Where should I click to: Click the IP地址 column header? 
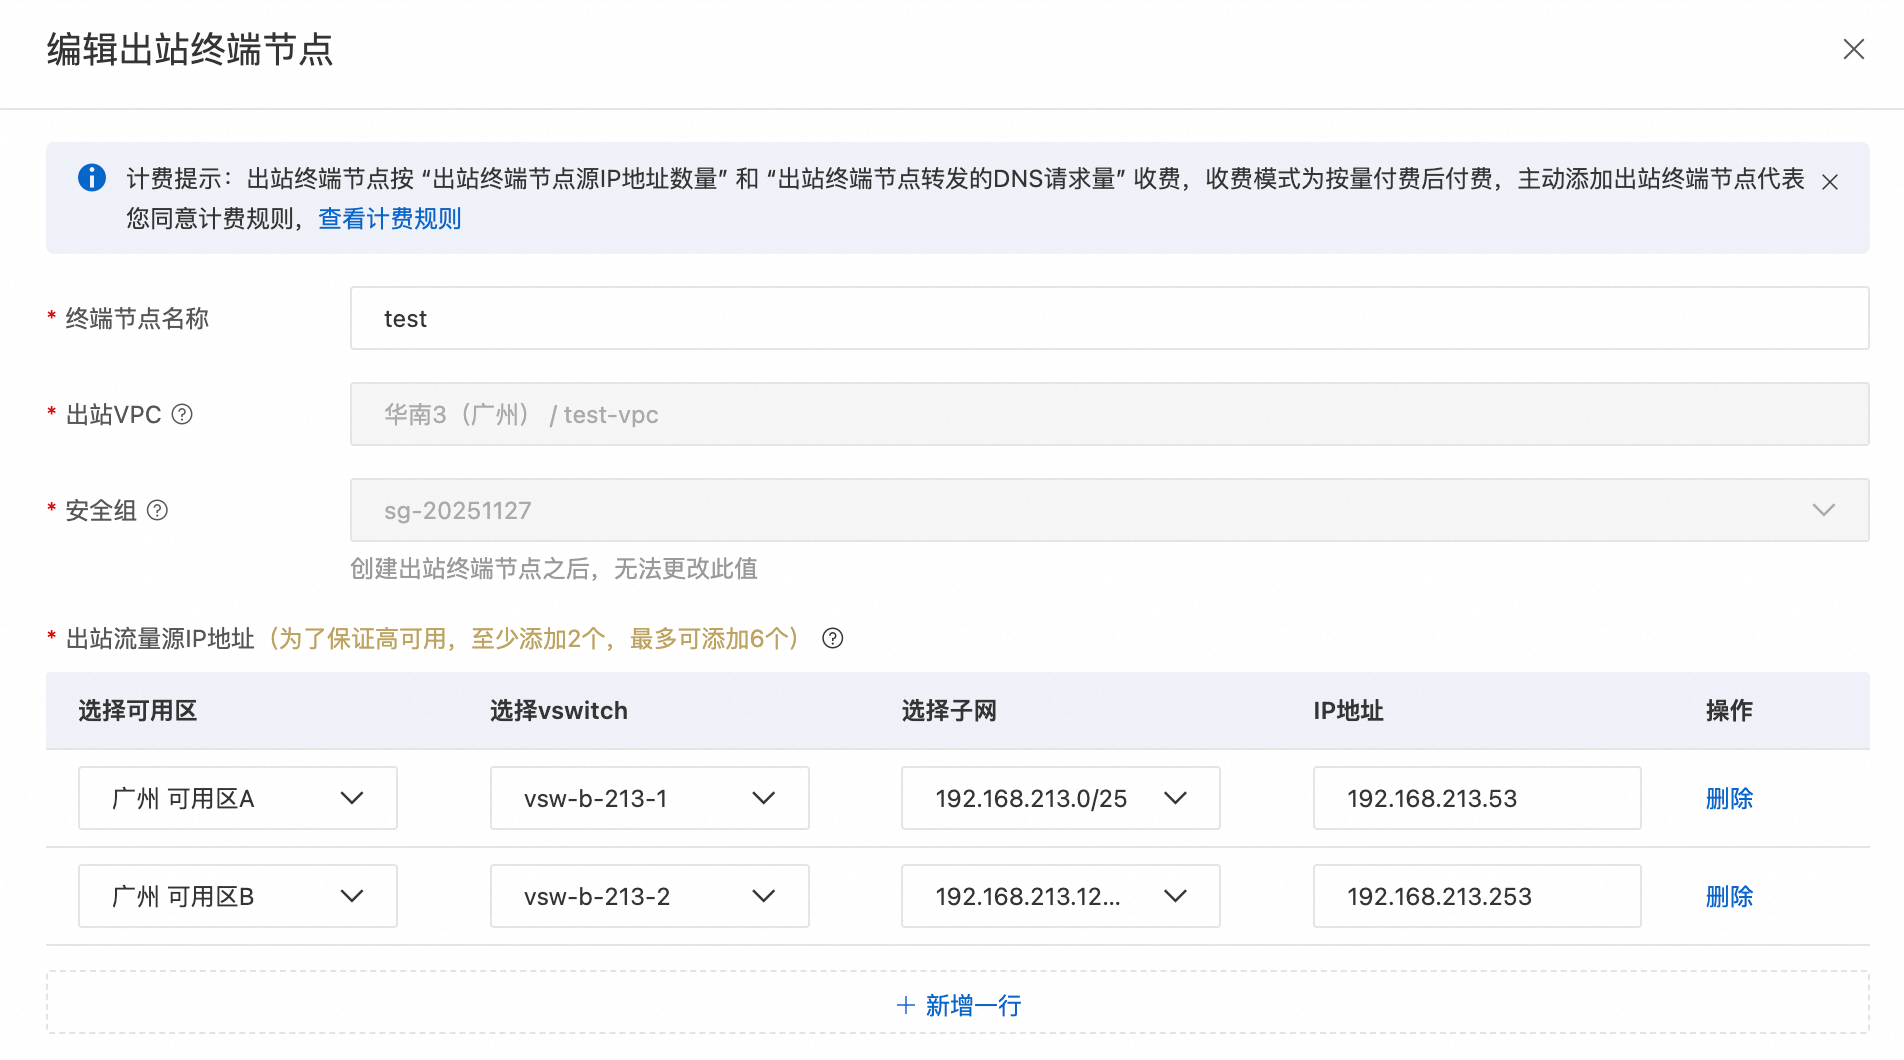click(x=1348, y=710)
